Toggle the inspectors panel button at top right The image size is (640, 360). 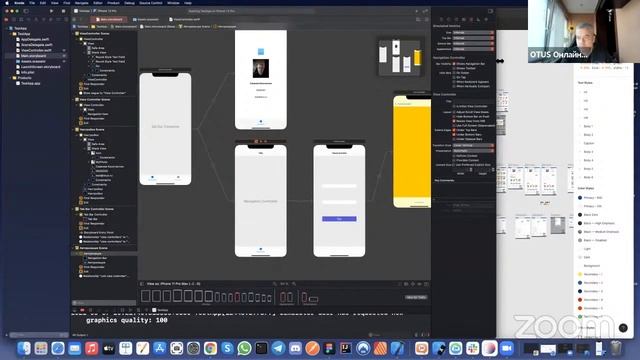point(491,11)
